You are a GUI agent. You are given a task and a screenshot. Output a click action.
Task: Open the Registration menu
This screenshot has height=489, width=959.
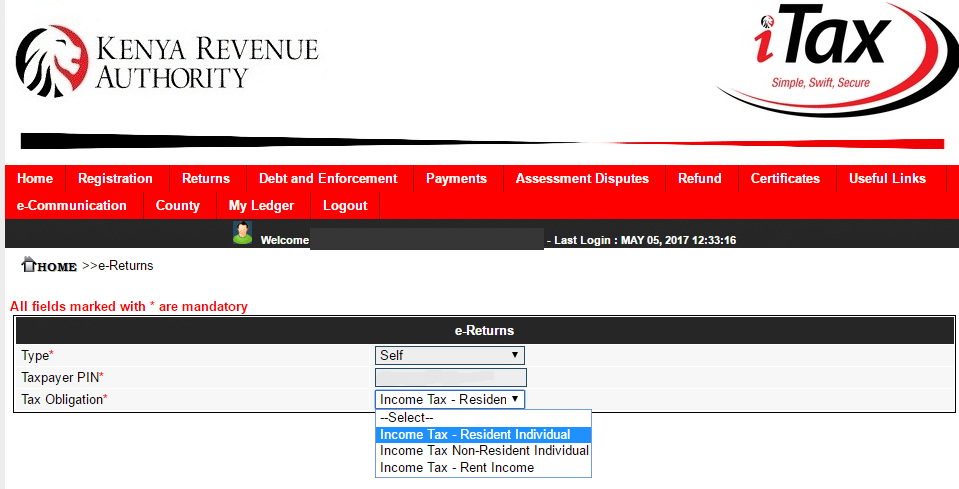(115, 179)
